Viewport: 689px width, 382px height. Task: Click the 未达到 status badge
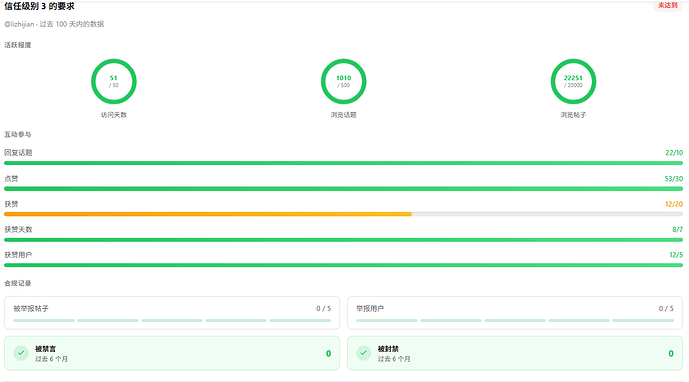point(667,5)
